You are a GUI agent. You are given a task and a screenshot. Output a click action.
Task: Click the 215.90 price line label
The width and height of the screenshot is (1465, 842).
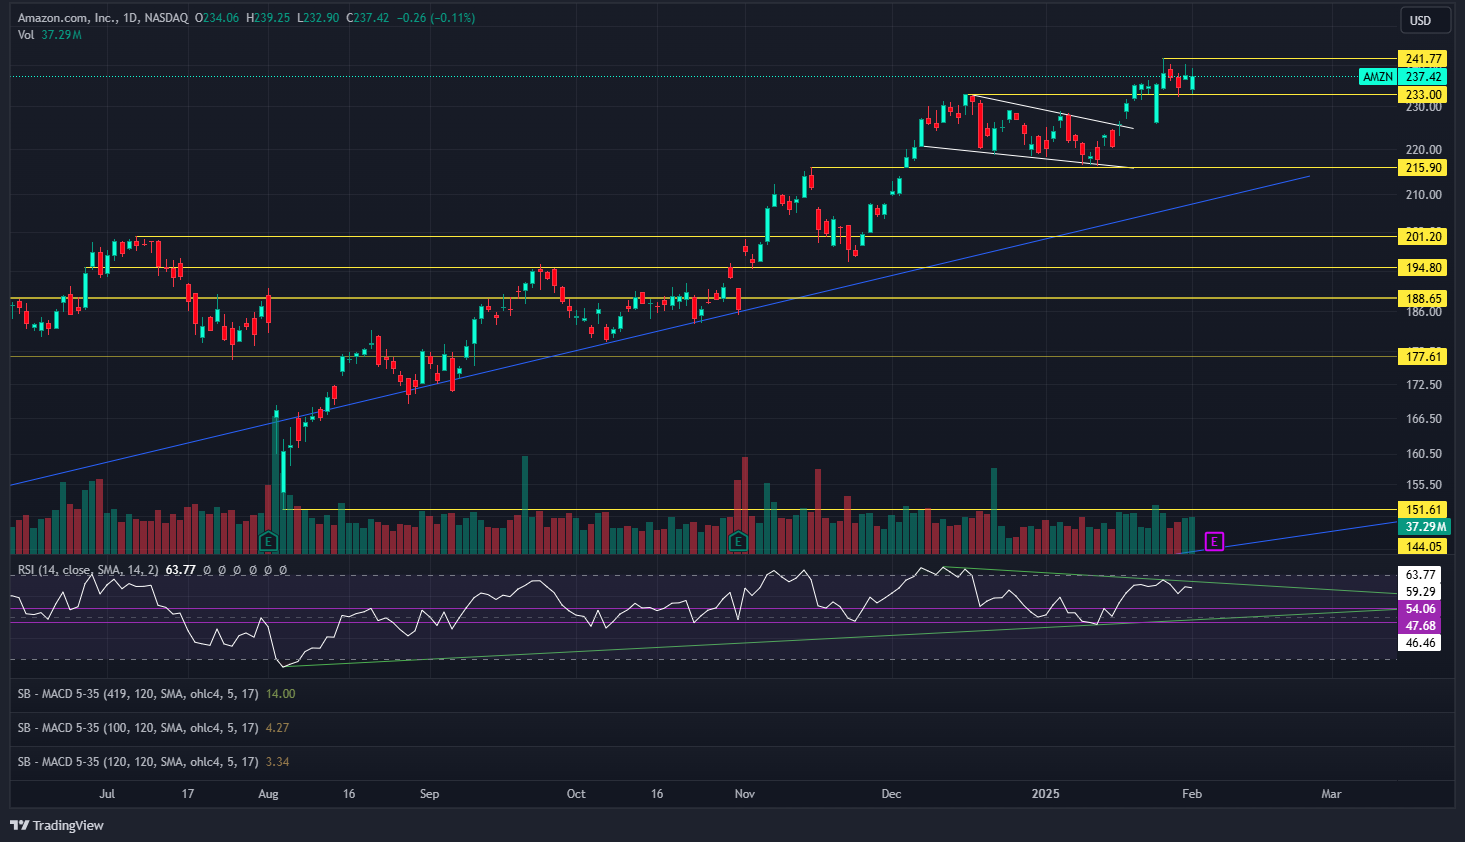(1423, 168)
